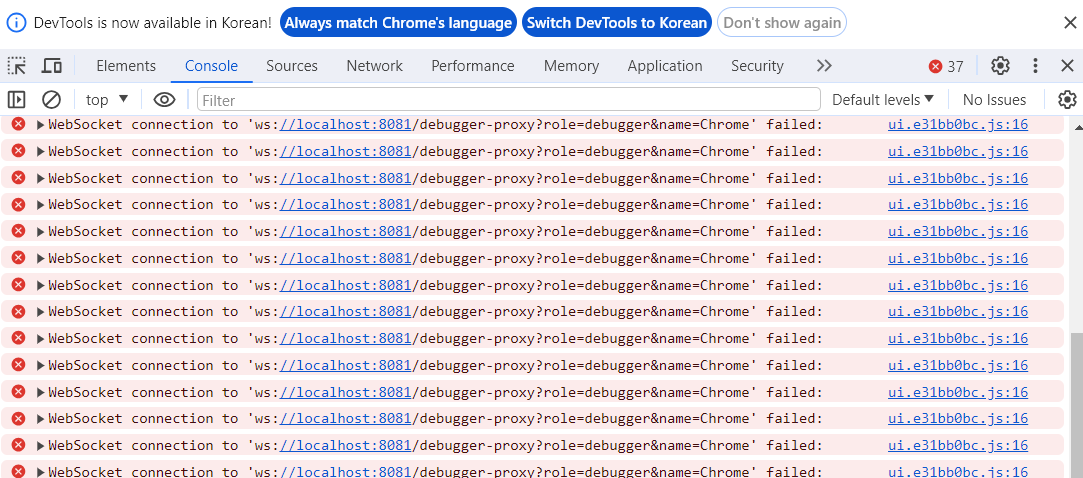Viewport: 1083px width, 478px height.
Task: Create a live expression with the eye icon
Action: point(164,99)
